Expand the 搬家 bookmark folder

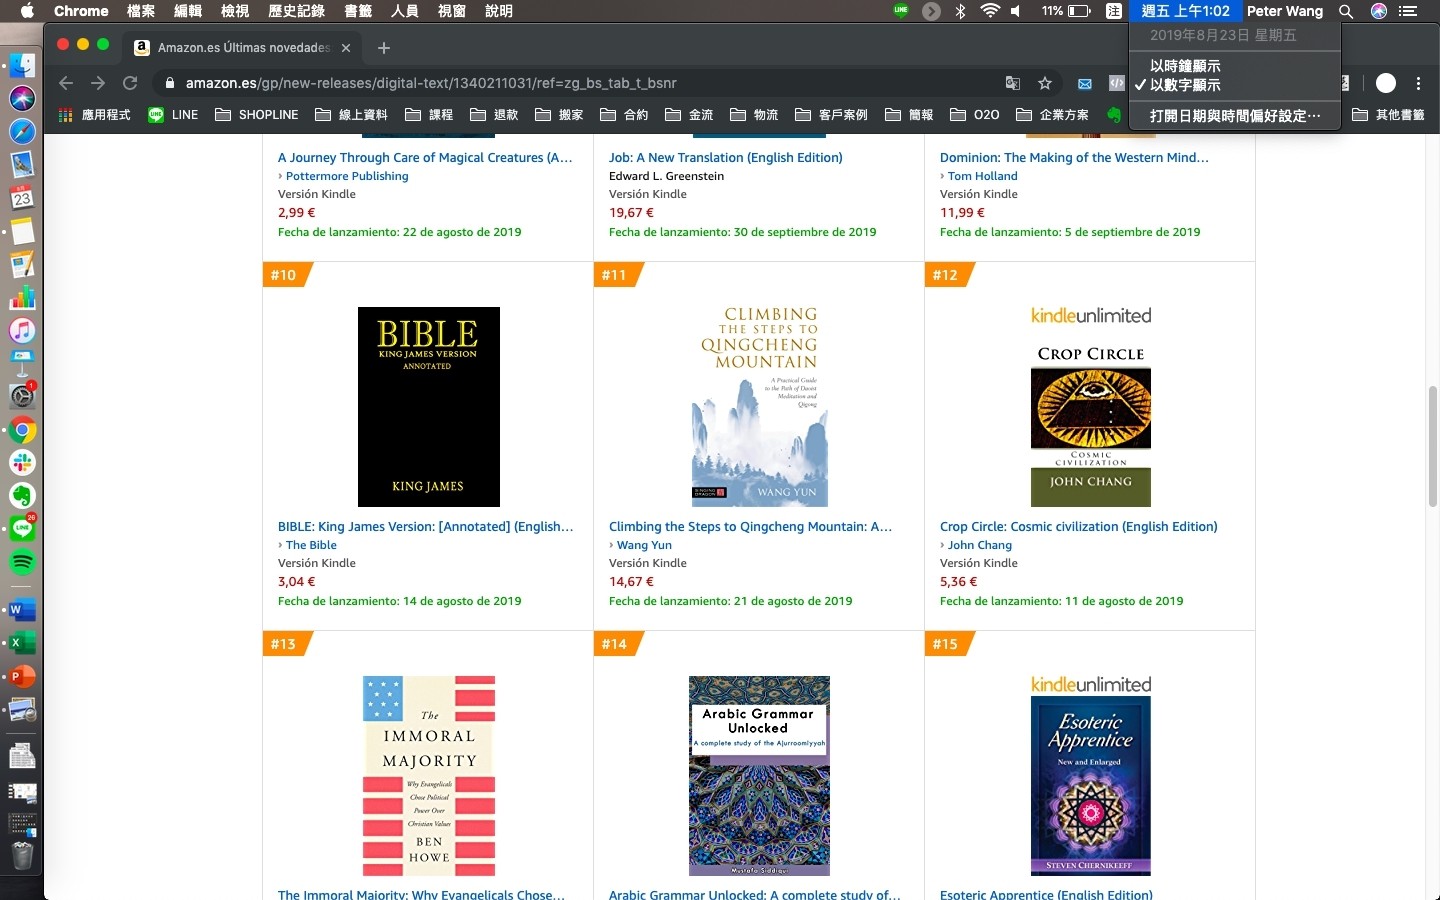(559, 115)
